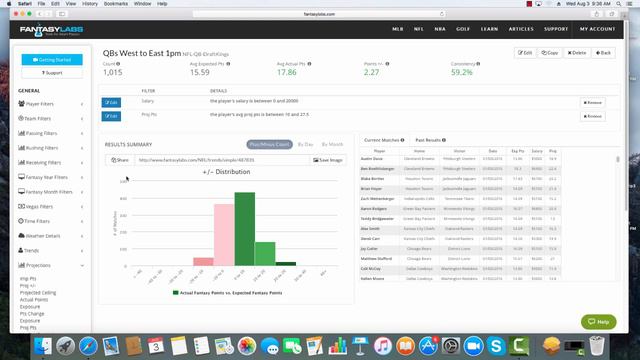Open Numbers chart icon in Dock

[338, 346]
